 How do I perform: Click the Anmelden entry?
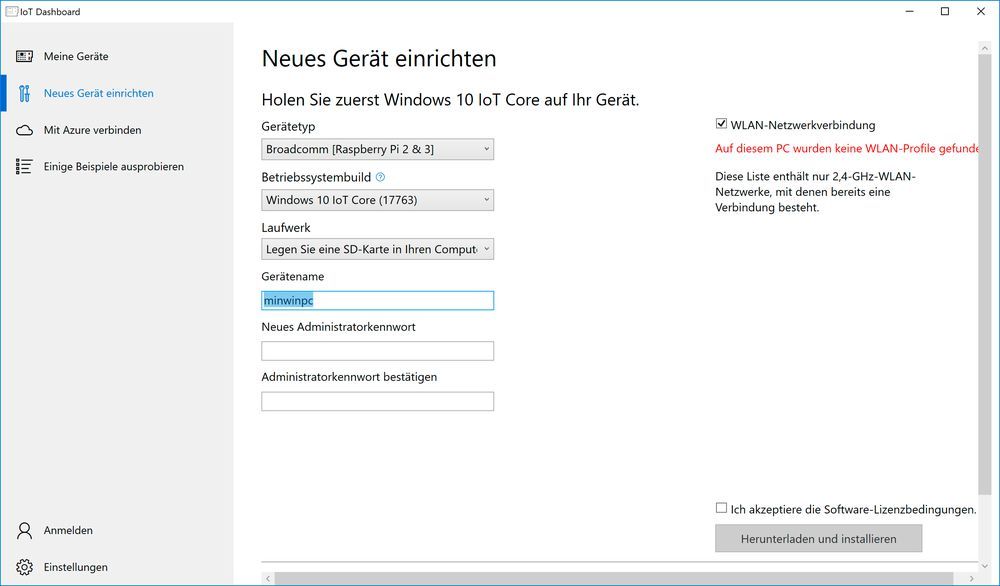point(67,530)
